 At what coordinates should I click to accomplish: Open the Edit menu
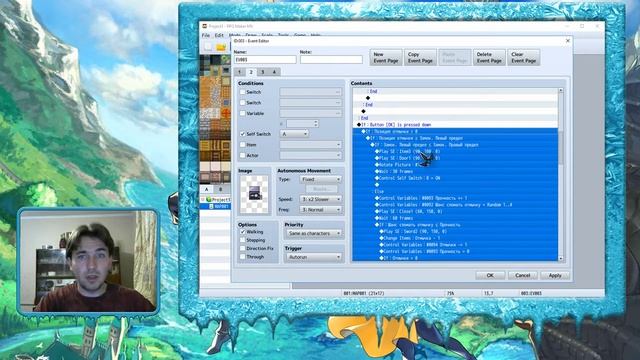click(219, 36)
